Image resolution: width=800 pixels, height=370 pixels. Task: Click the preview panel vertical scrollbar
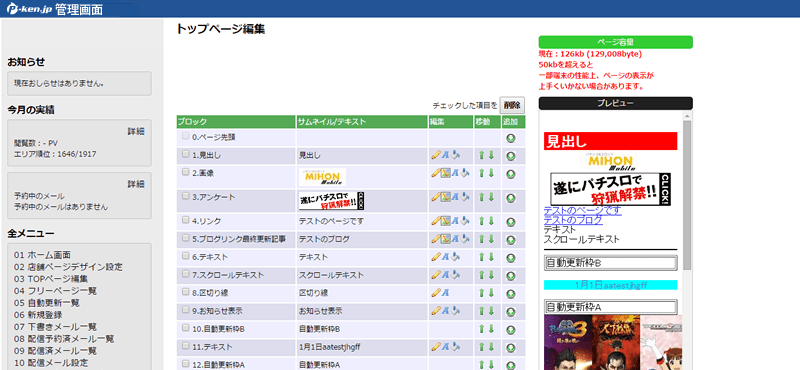(687, 194)
